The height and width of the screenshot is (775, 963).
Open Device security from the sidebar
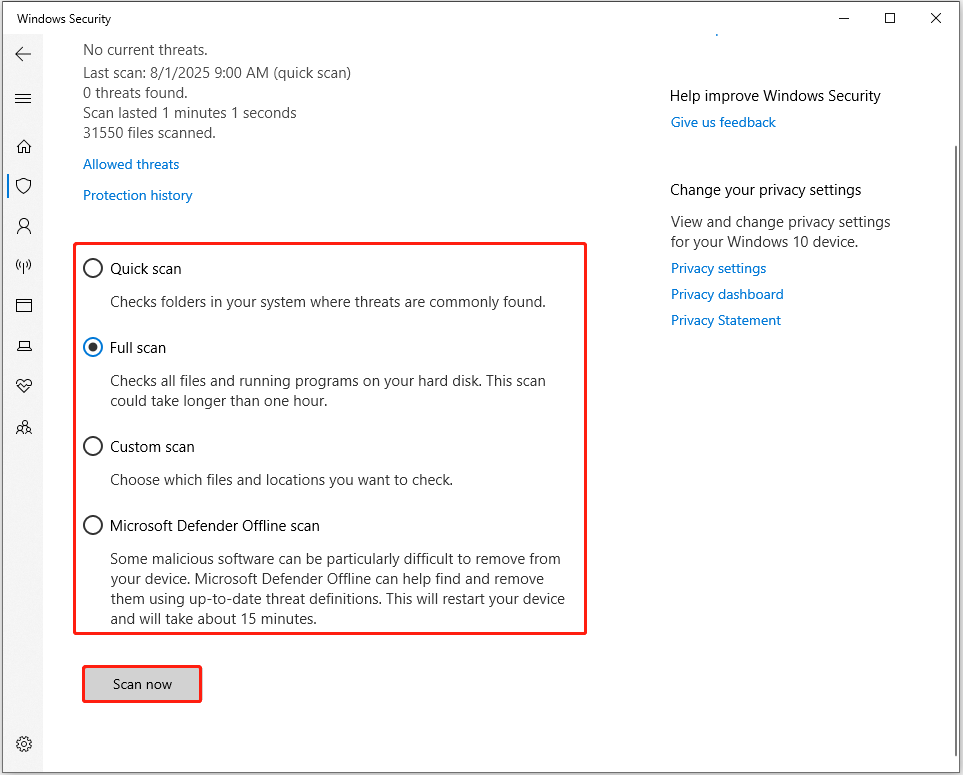click(x=23, y=345)
